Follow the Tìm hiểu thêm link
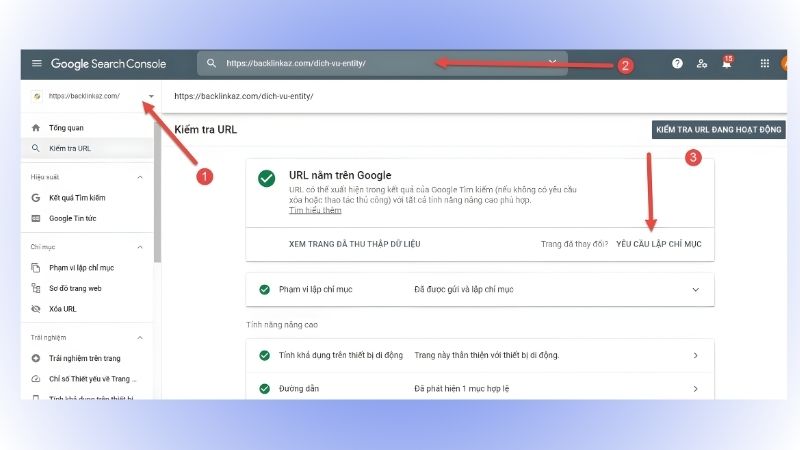Viewport: 800px width, 450px height. coord(315,210)
